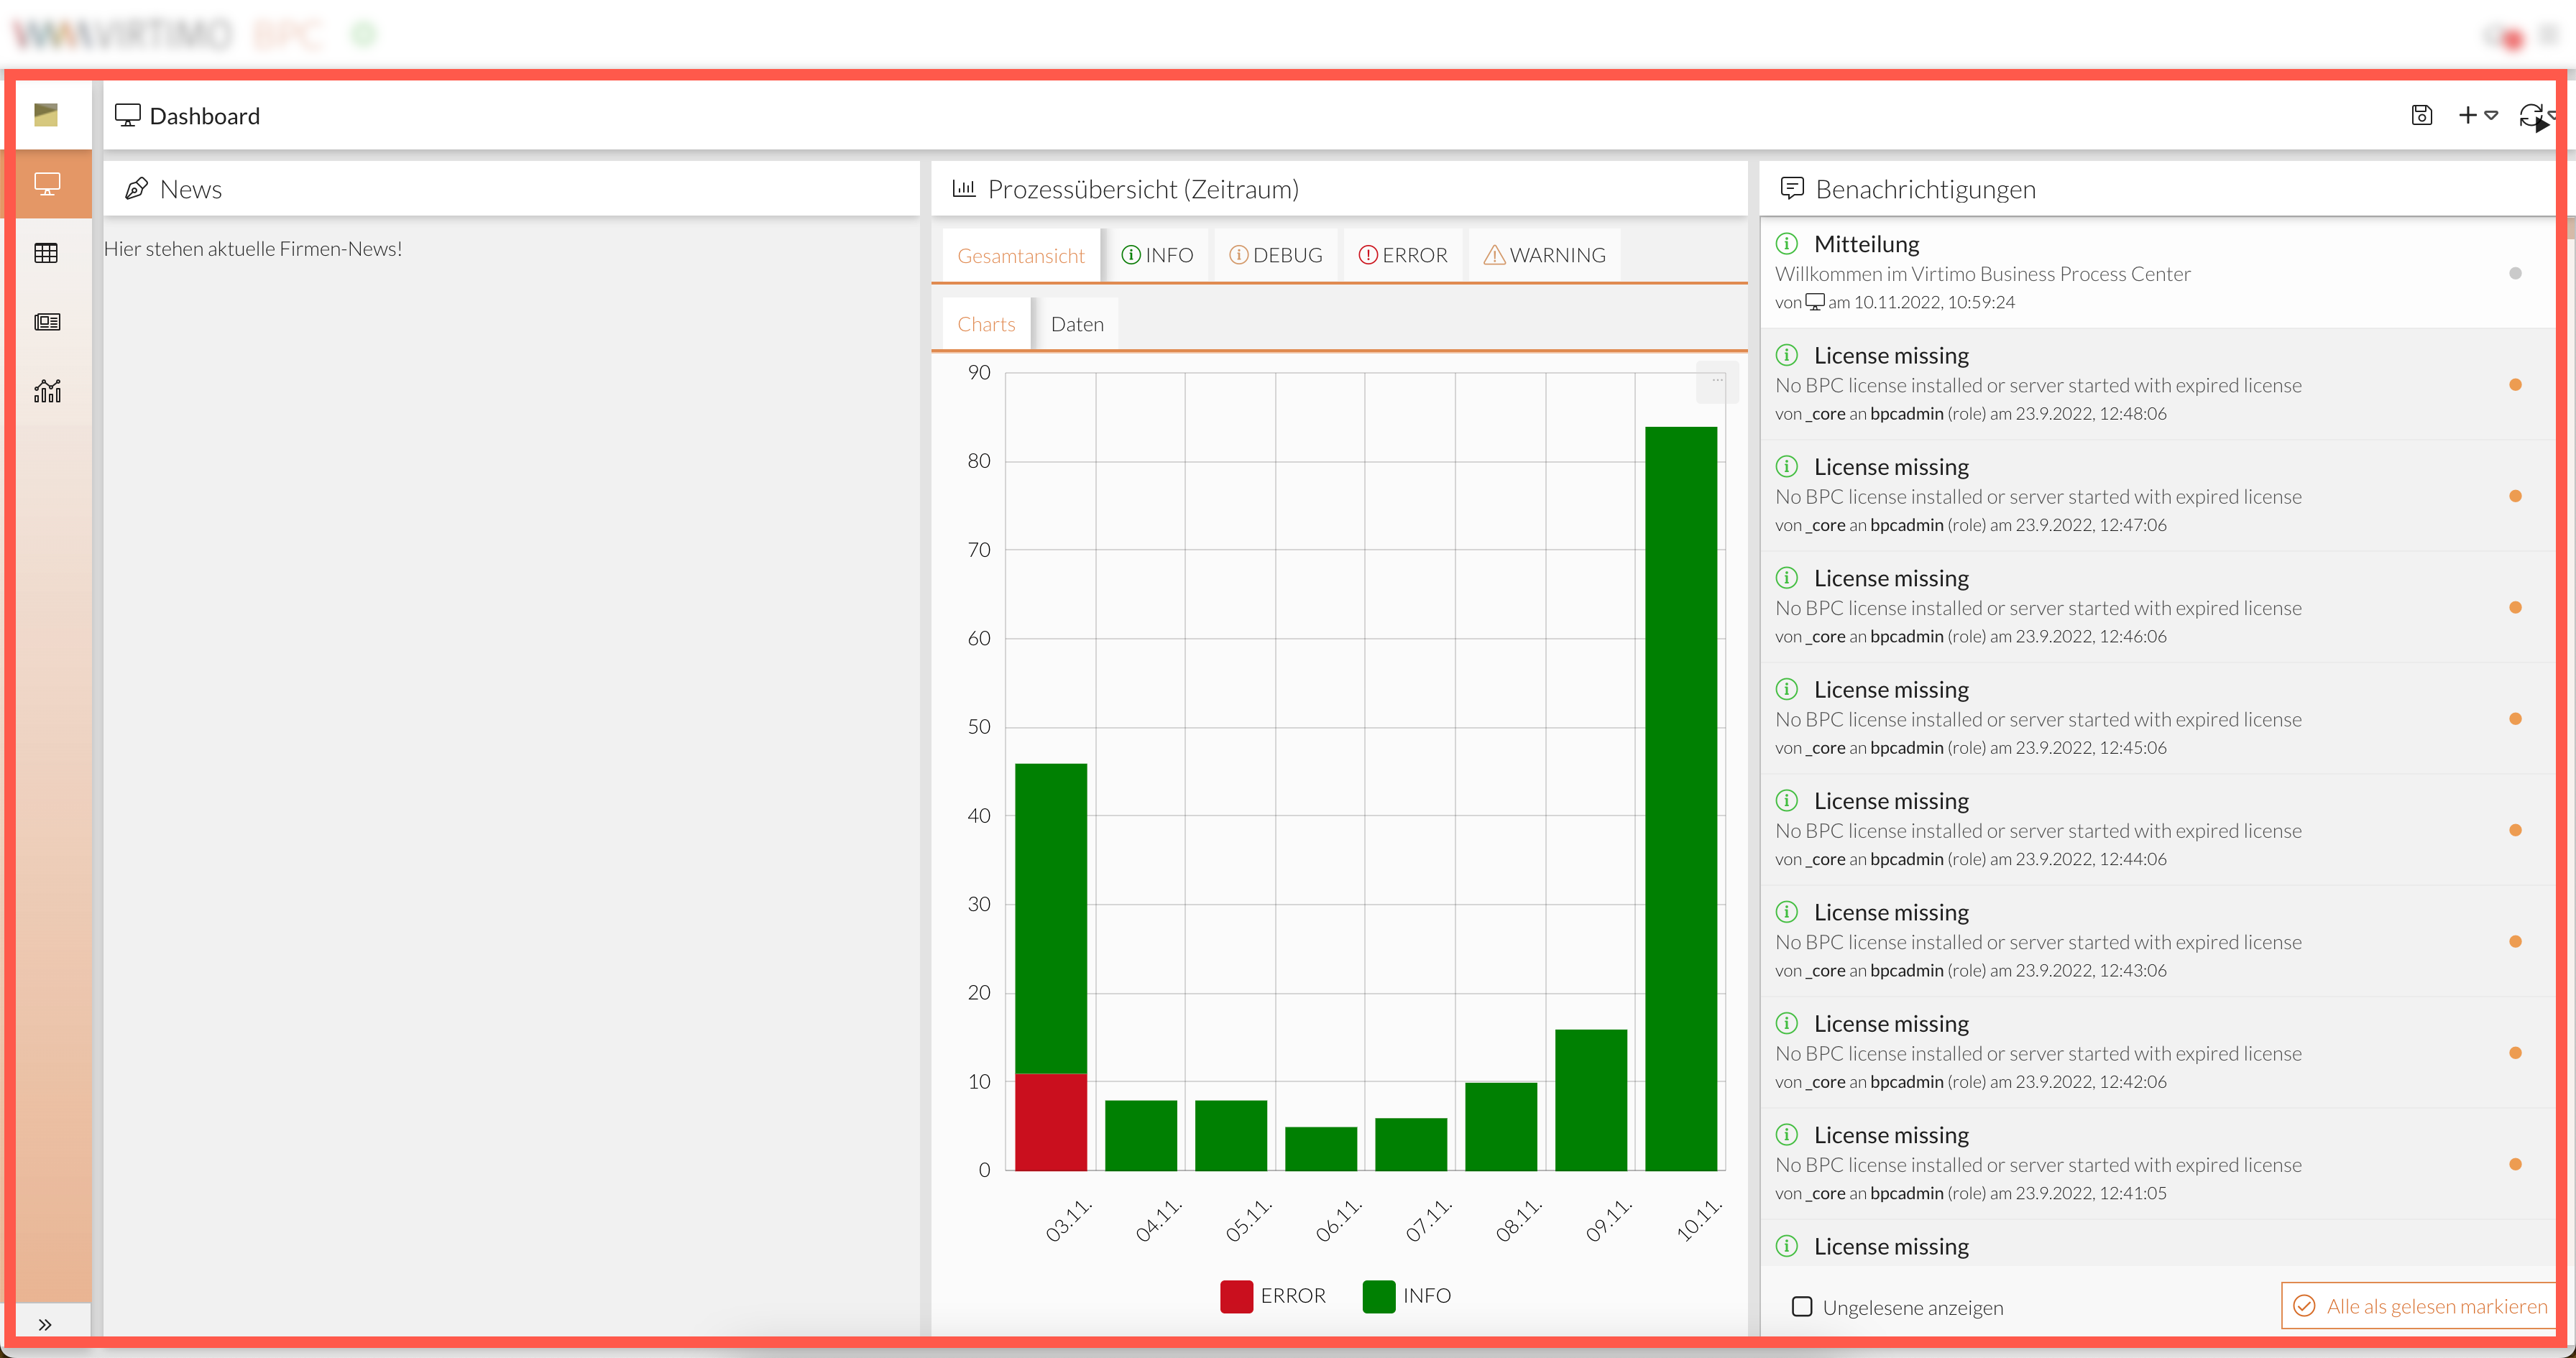
Task: Click the save dashboard floppy icon
Action: click(2421, 115)
